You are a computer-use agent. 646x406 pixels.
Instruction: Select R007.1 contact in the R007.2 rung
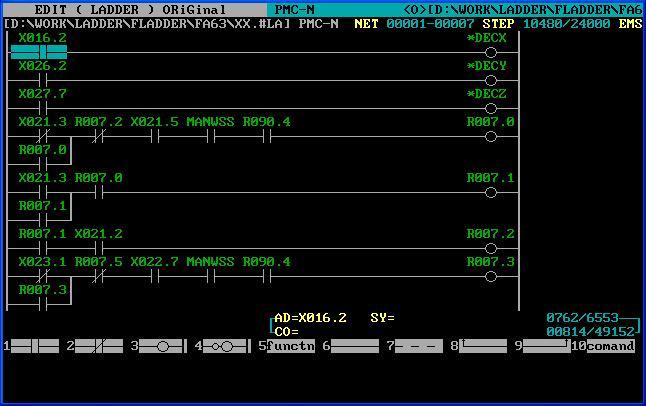[43, 249]
